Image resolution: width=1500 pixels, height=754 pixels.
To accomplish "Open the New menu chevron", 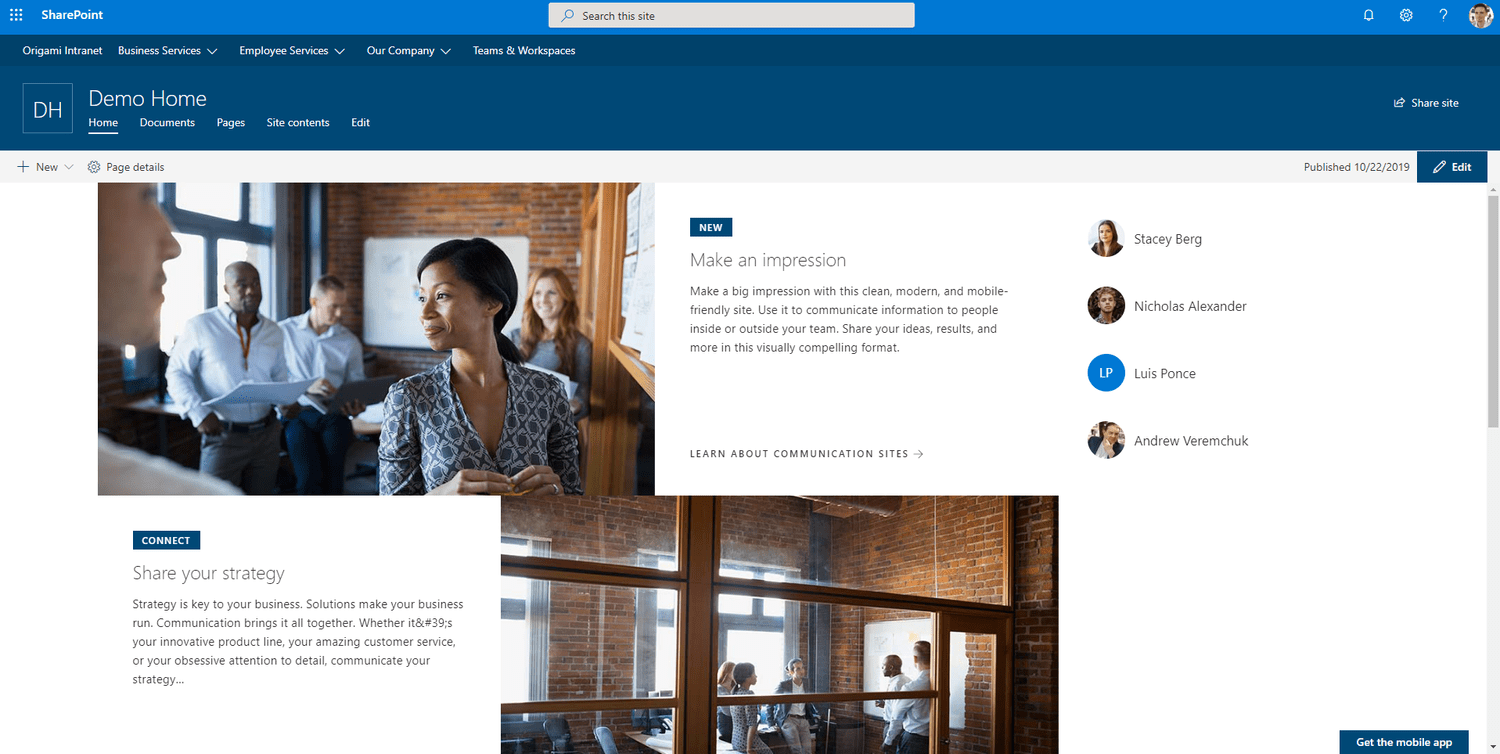I will [70, 167].
